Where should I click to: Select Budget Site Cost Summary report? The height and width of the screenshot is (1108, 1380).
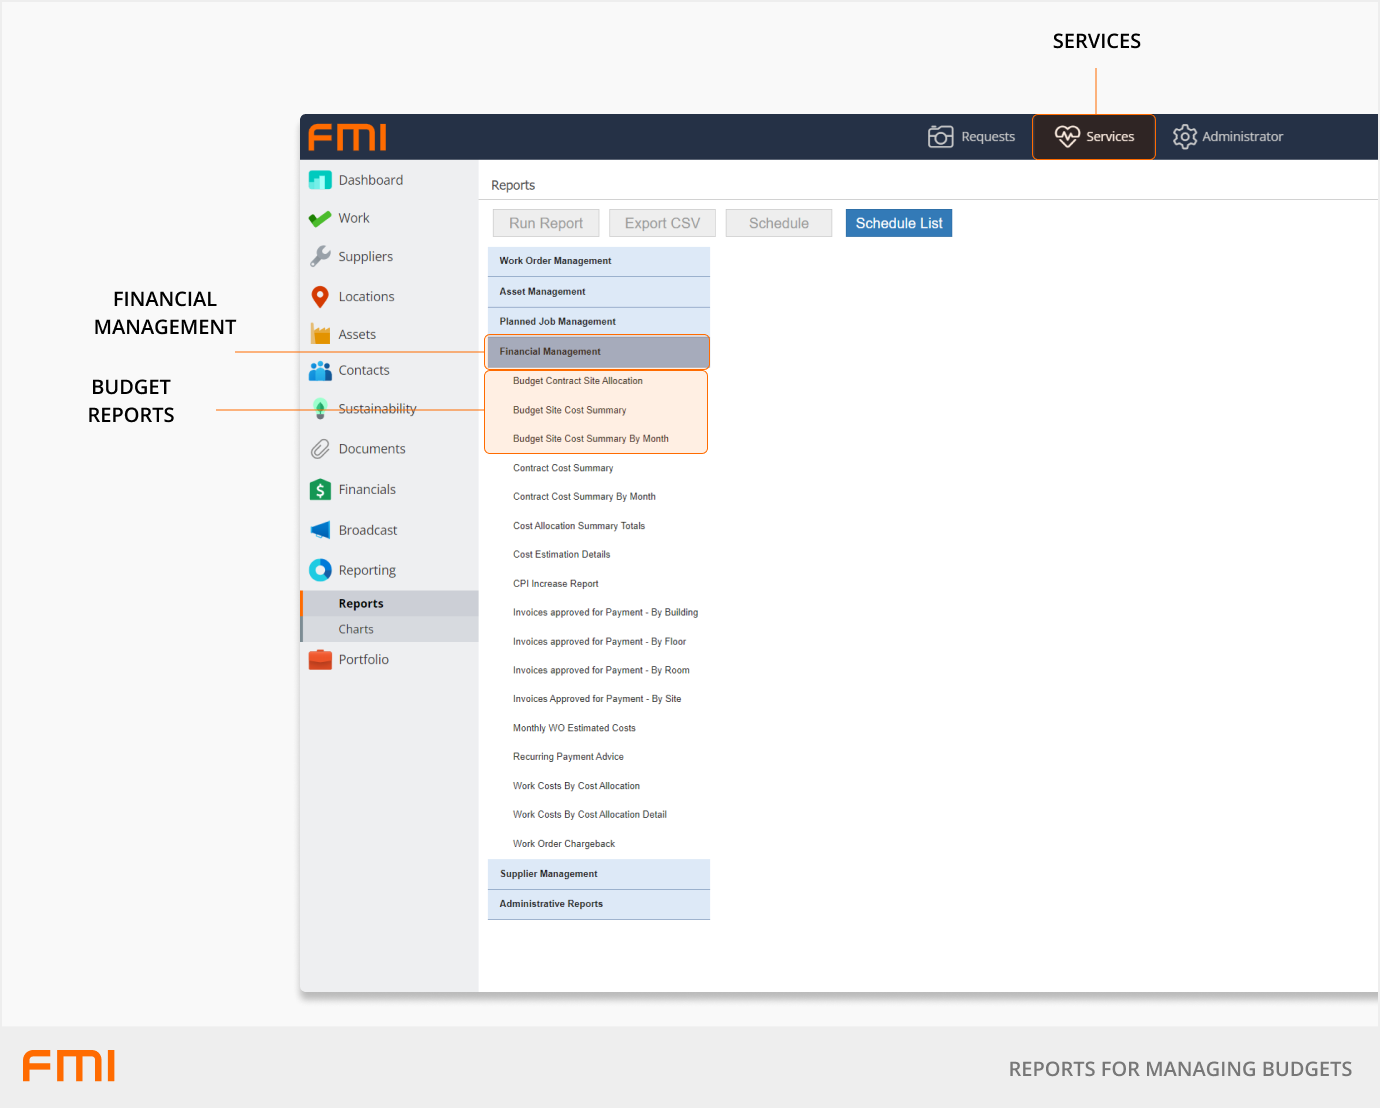pos(569,410)
